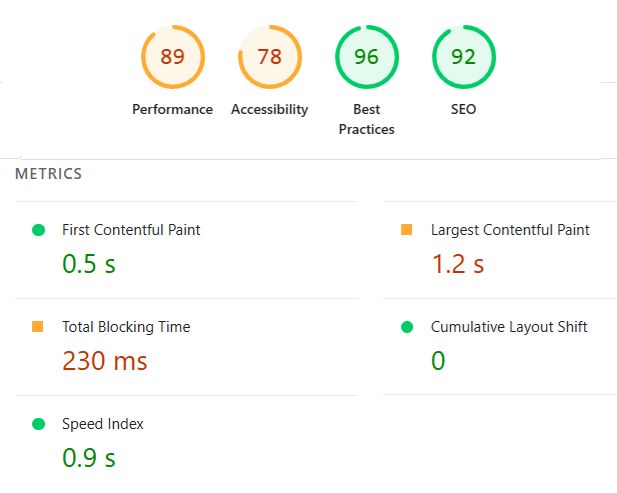Click the Accessibility score gauge showing 78
Screen dimensions: 617x493
269,57
